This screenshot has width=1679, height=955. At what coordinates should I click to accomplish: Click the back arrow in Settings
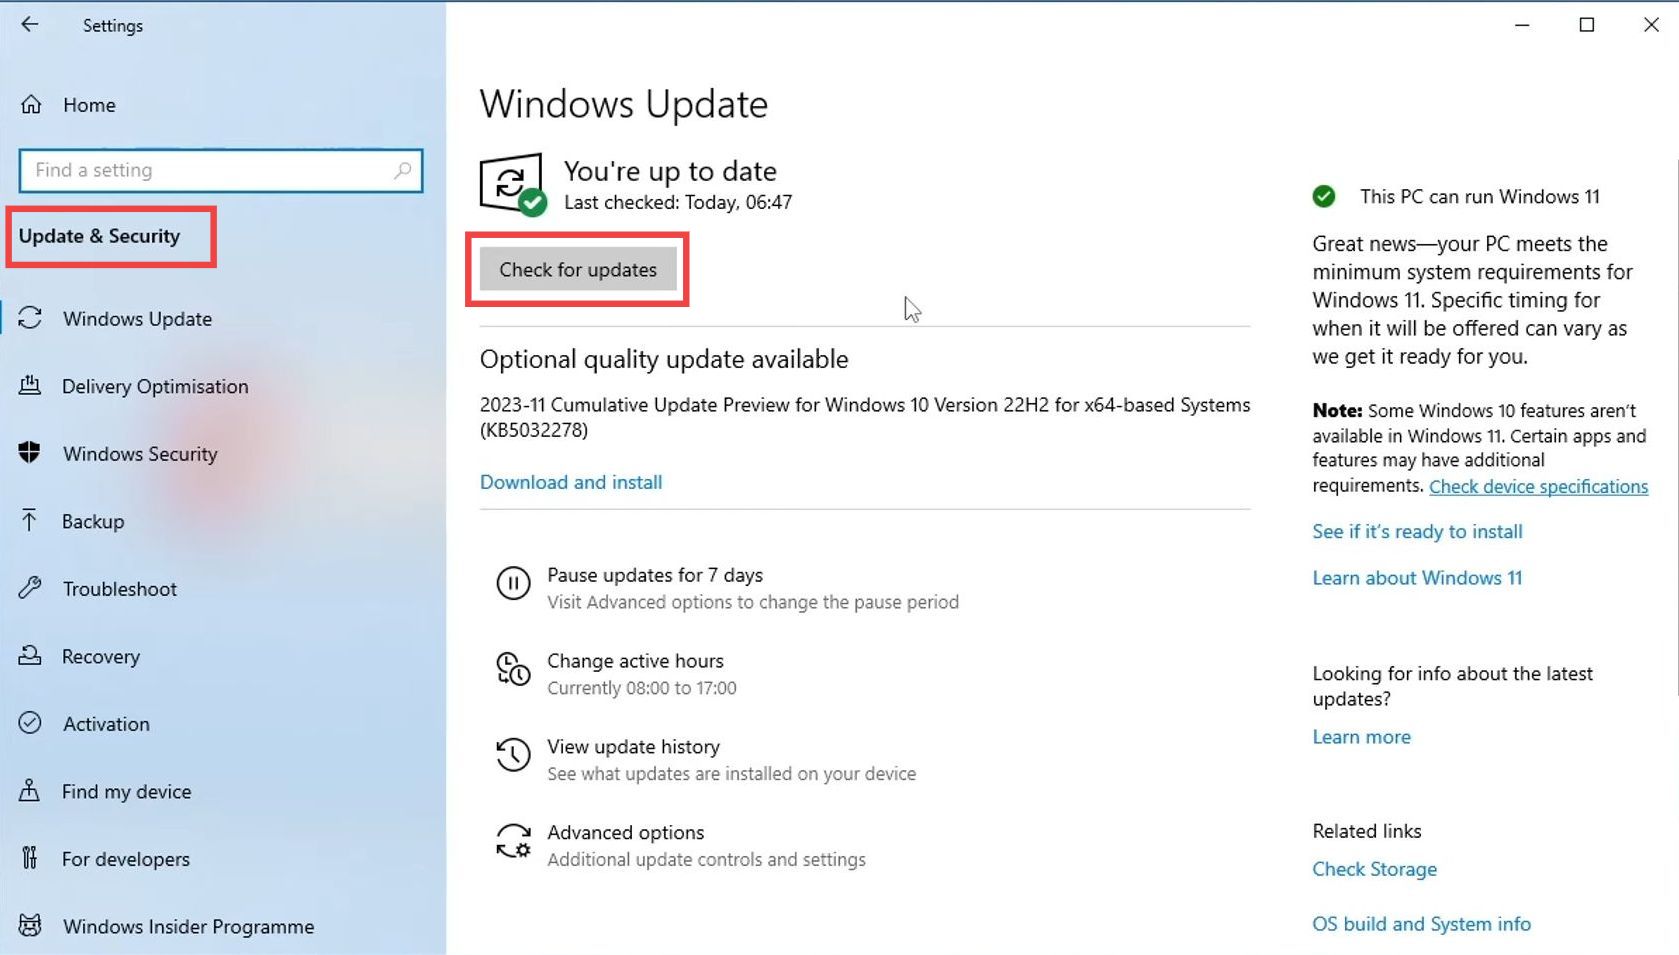[x=30, y=24]
